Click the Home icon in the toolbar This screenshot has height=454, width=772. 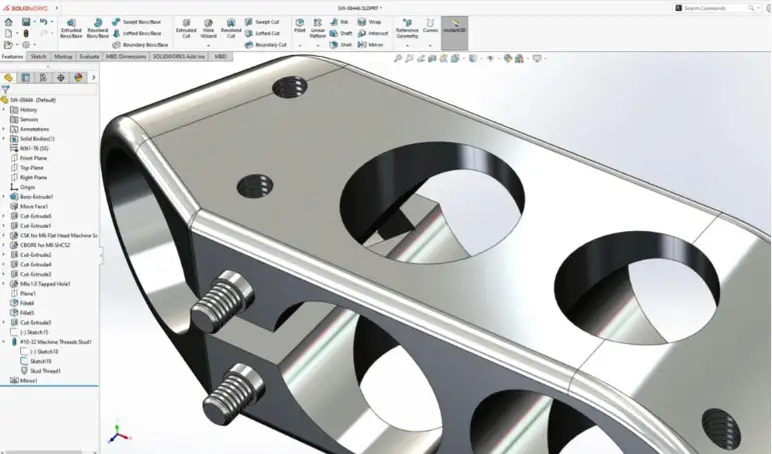coord(8,22)
